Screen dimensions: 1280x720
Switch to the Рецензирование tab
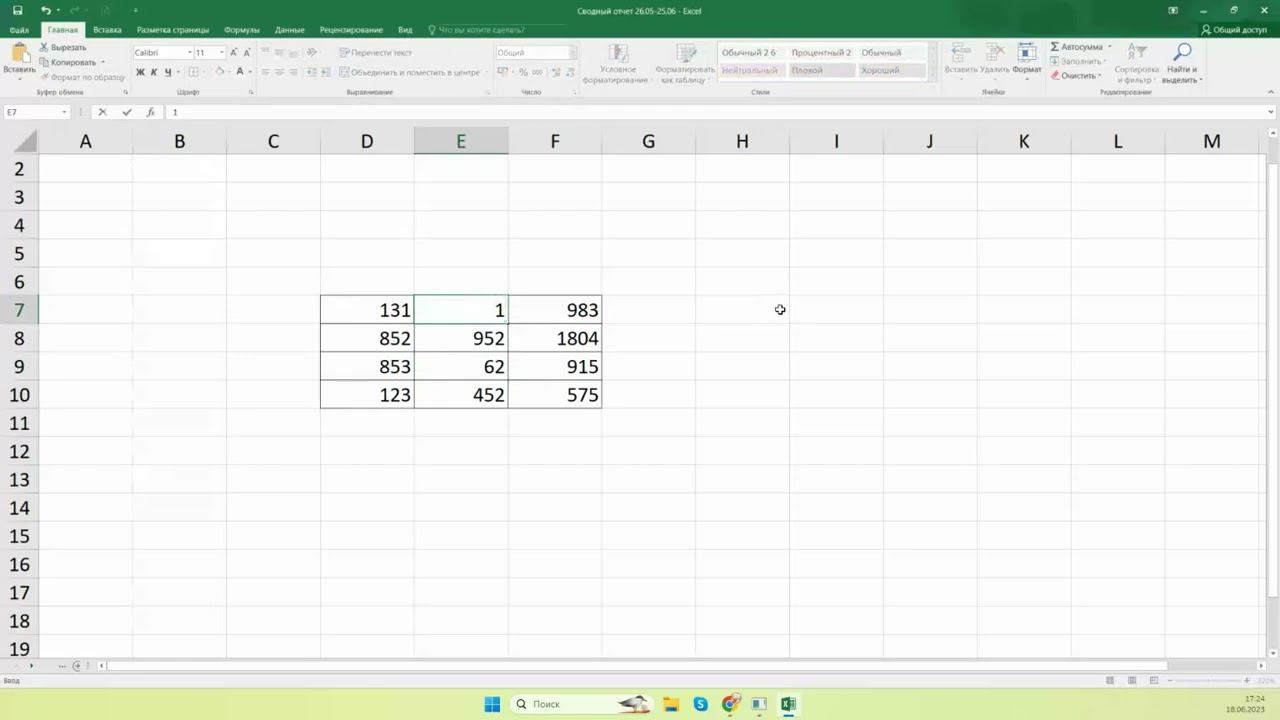tap(351, 30)
